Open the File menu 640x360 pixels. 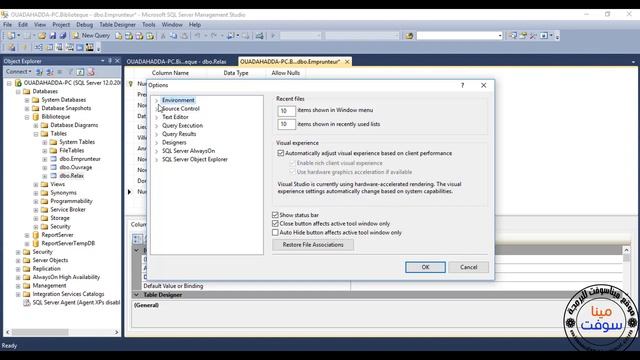(7, 25)
